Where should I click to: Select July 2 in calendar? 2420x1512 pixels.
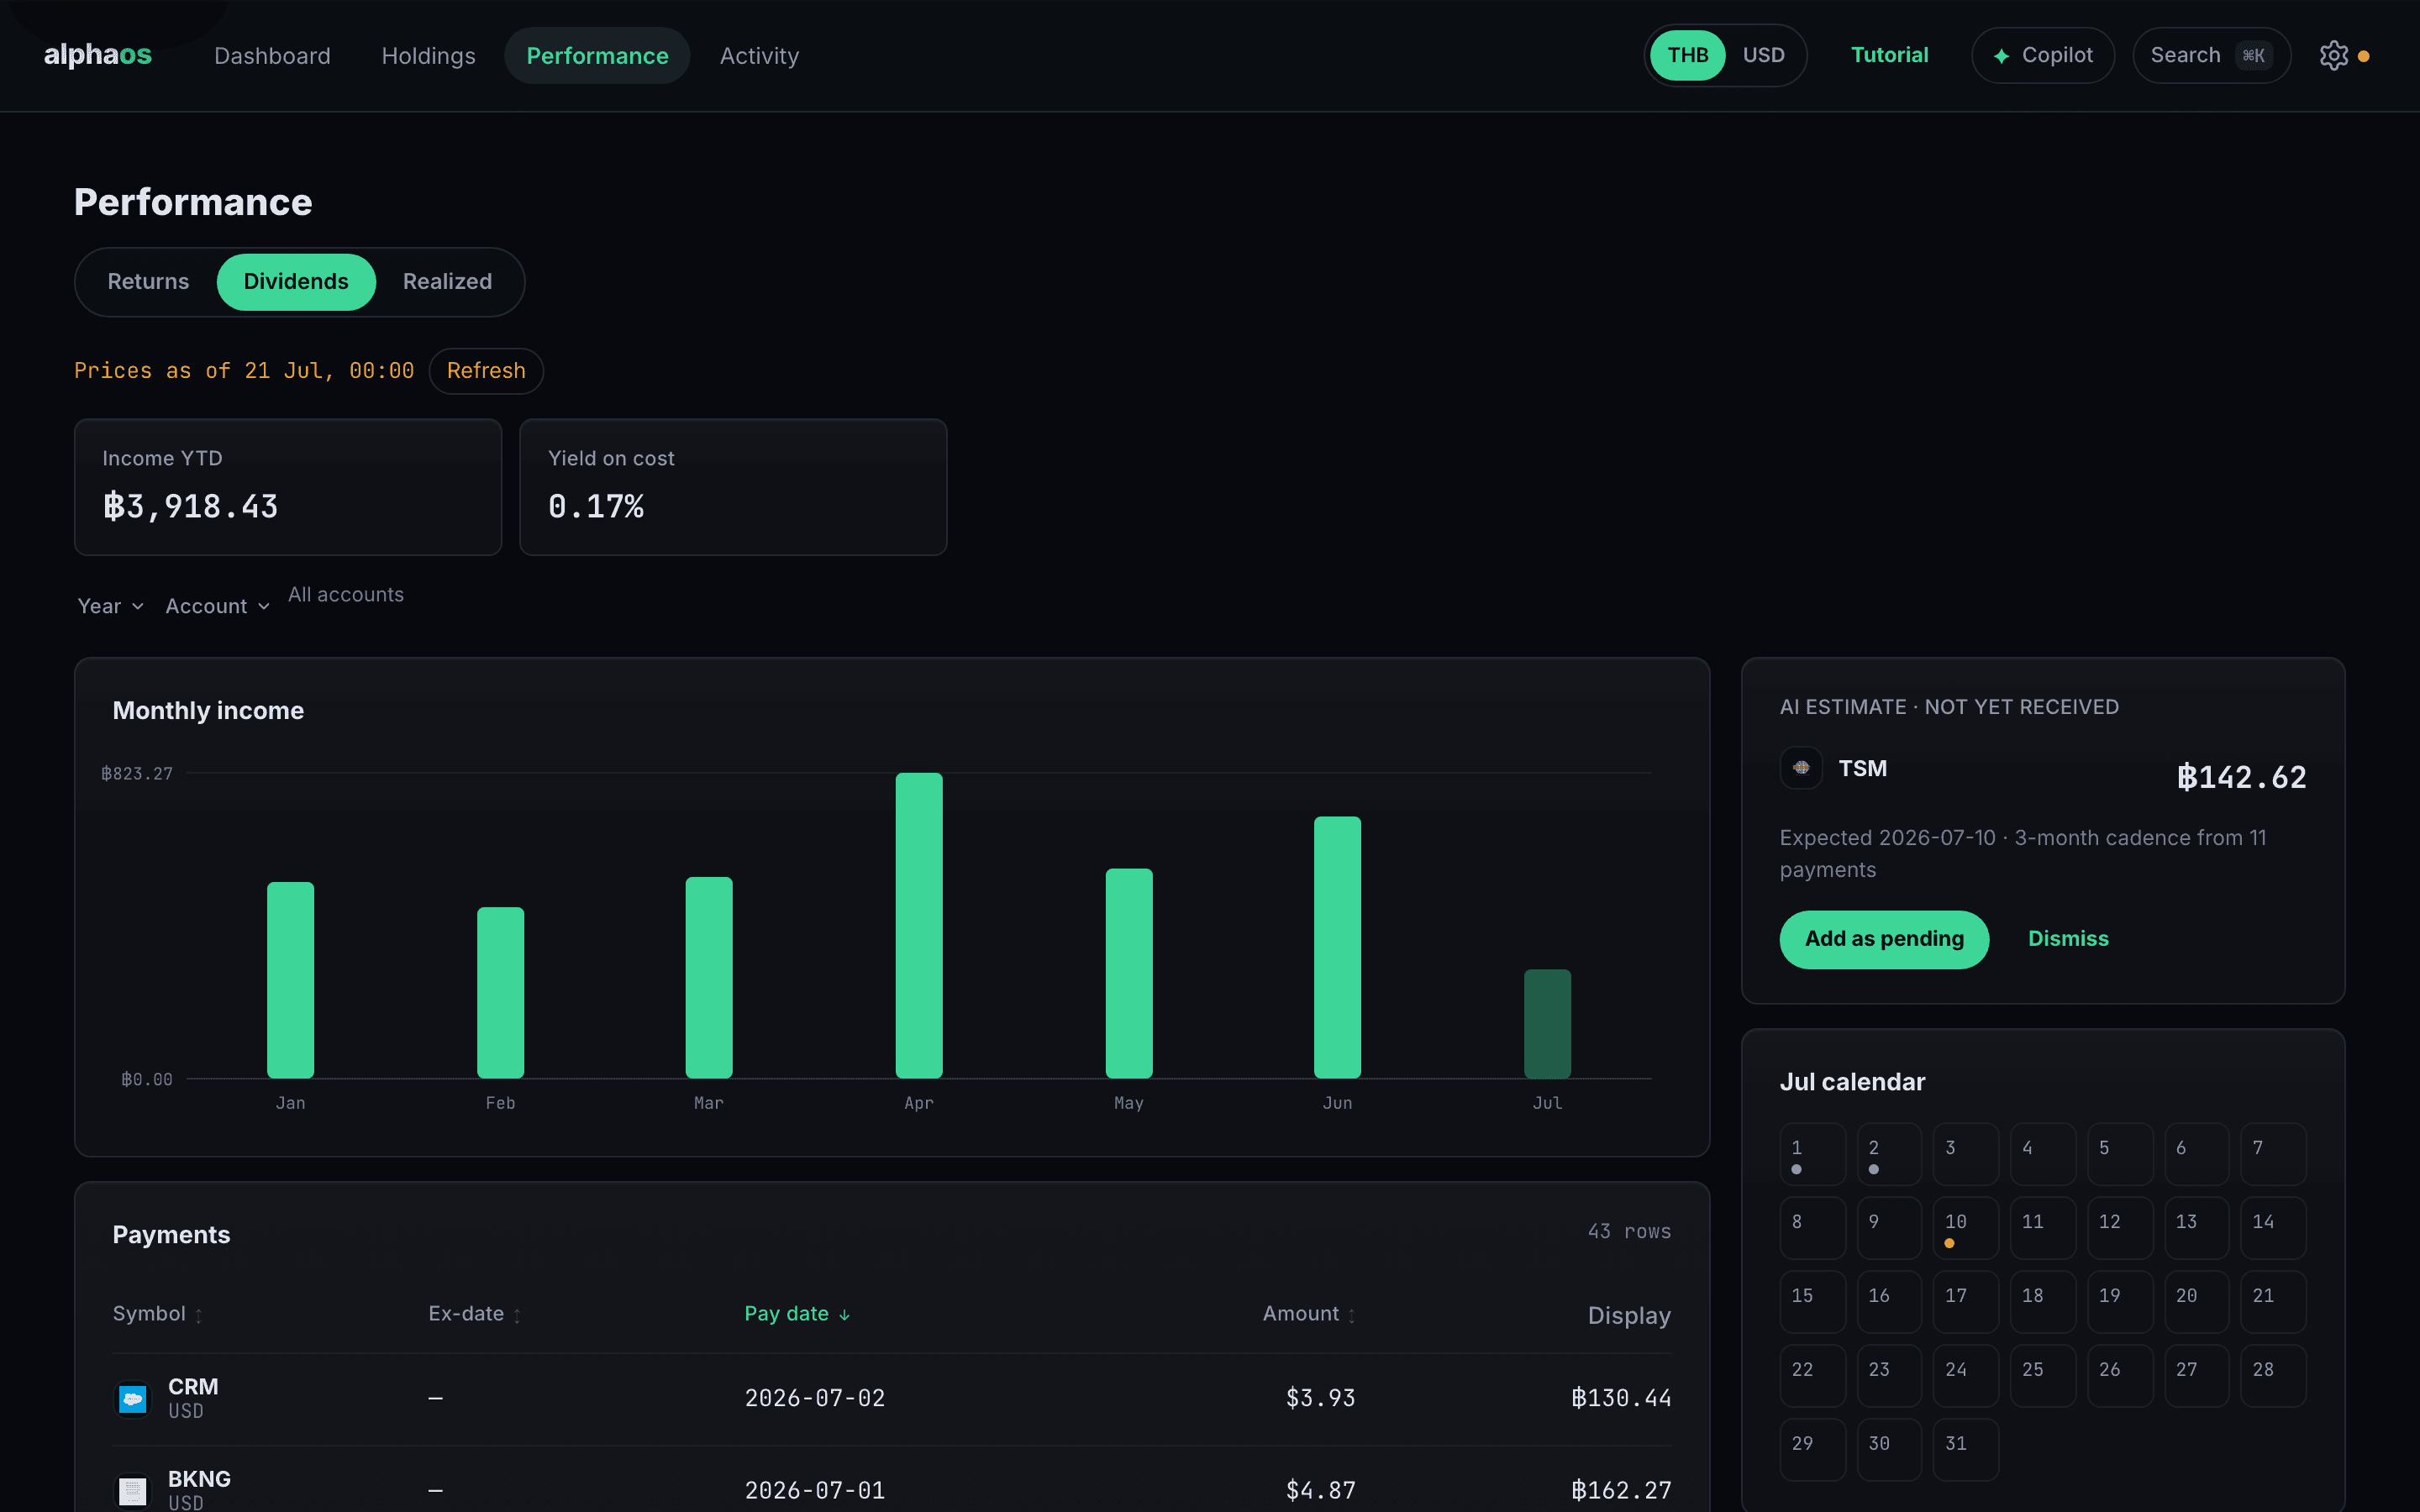coord(1889,1154)
